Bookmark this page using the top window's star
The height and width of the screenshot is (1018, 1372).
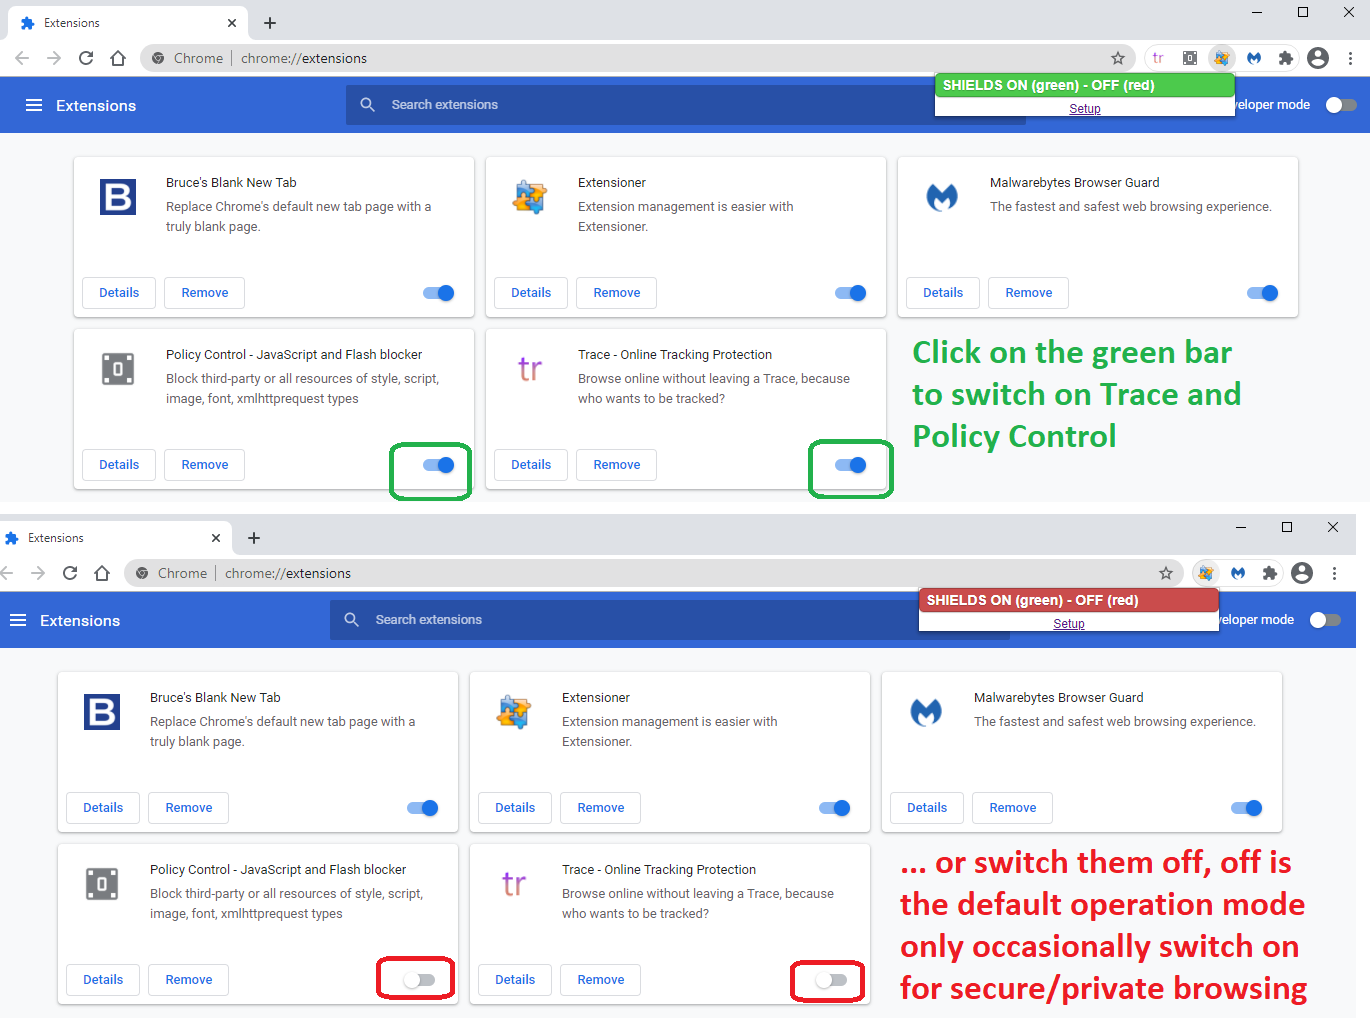1118,58
